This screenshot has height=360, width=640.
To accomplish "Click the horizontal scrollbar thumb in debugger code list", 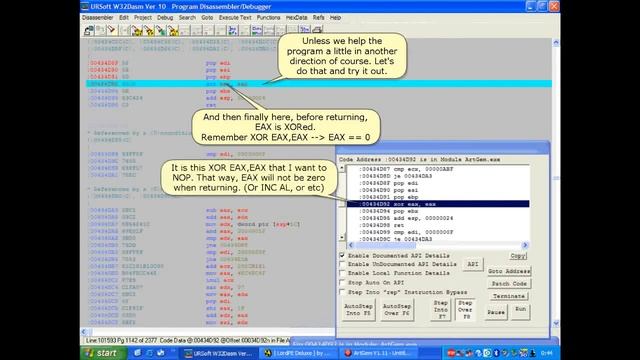I will click(x=386, y=245).
